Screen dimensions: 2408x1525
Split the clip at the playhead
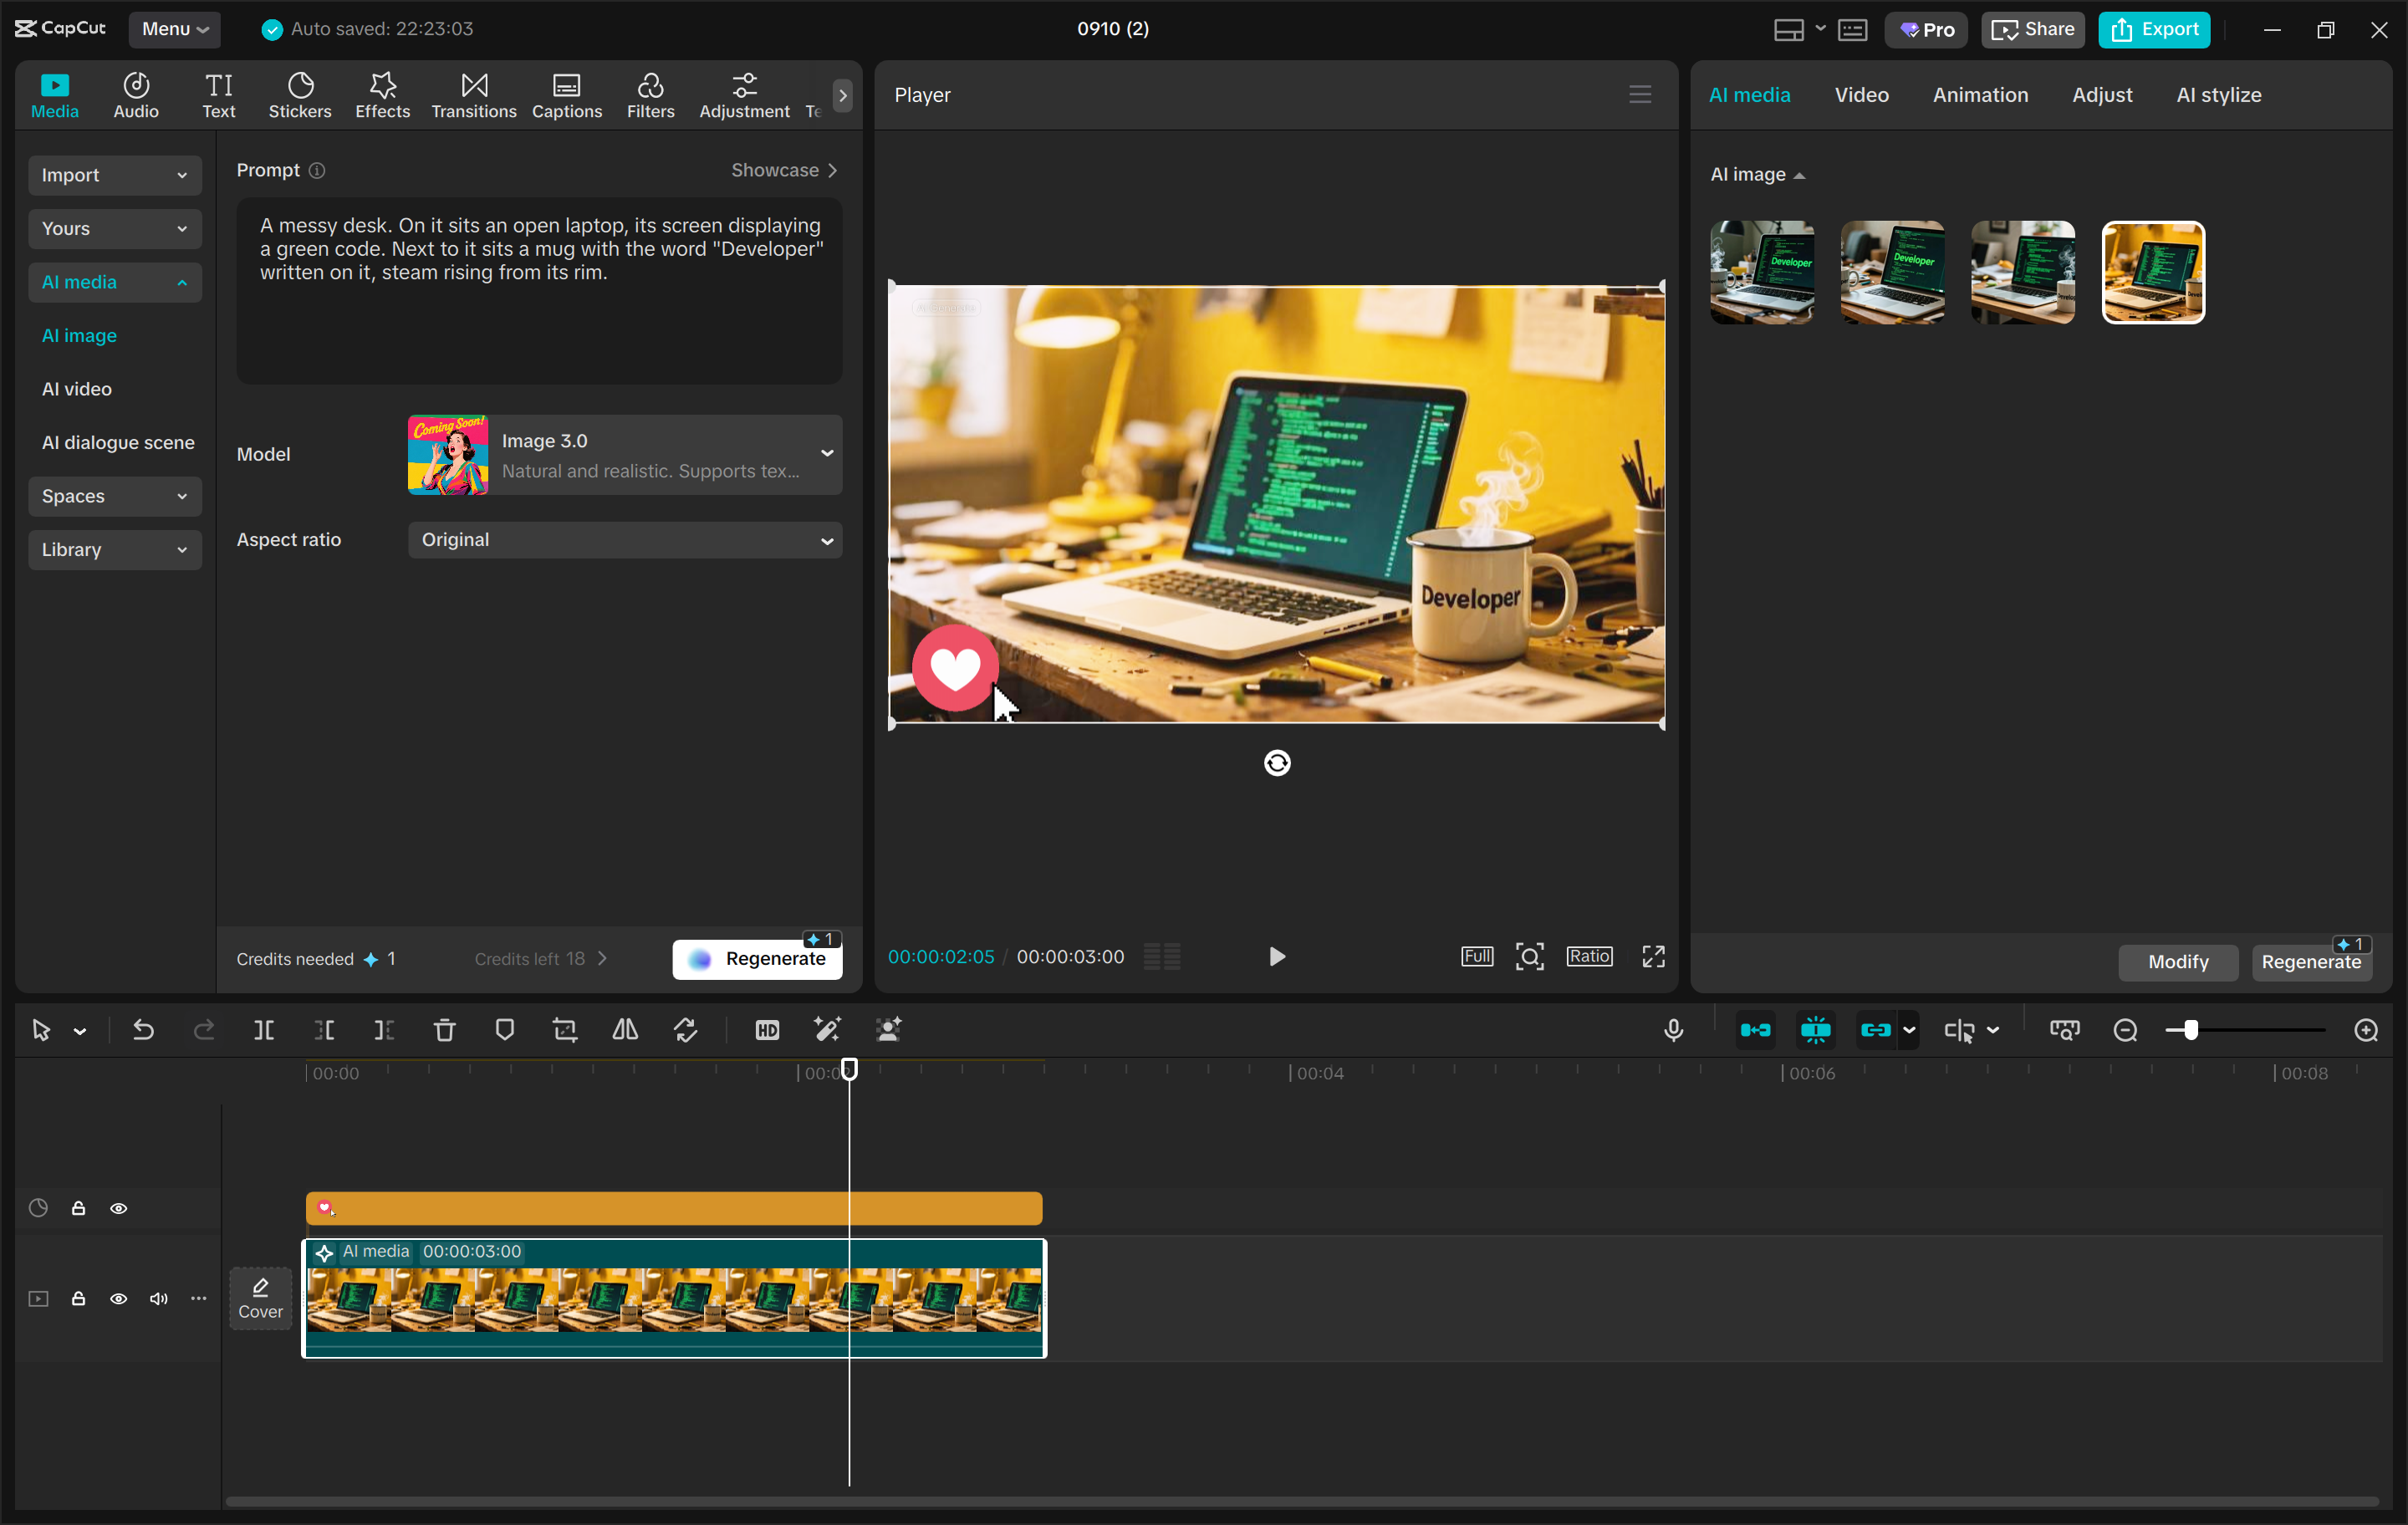click(x=264, y=1030)
